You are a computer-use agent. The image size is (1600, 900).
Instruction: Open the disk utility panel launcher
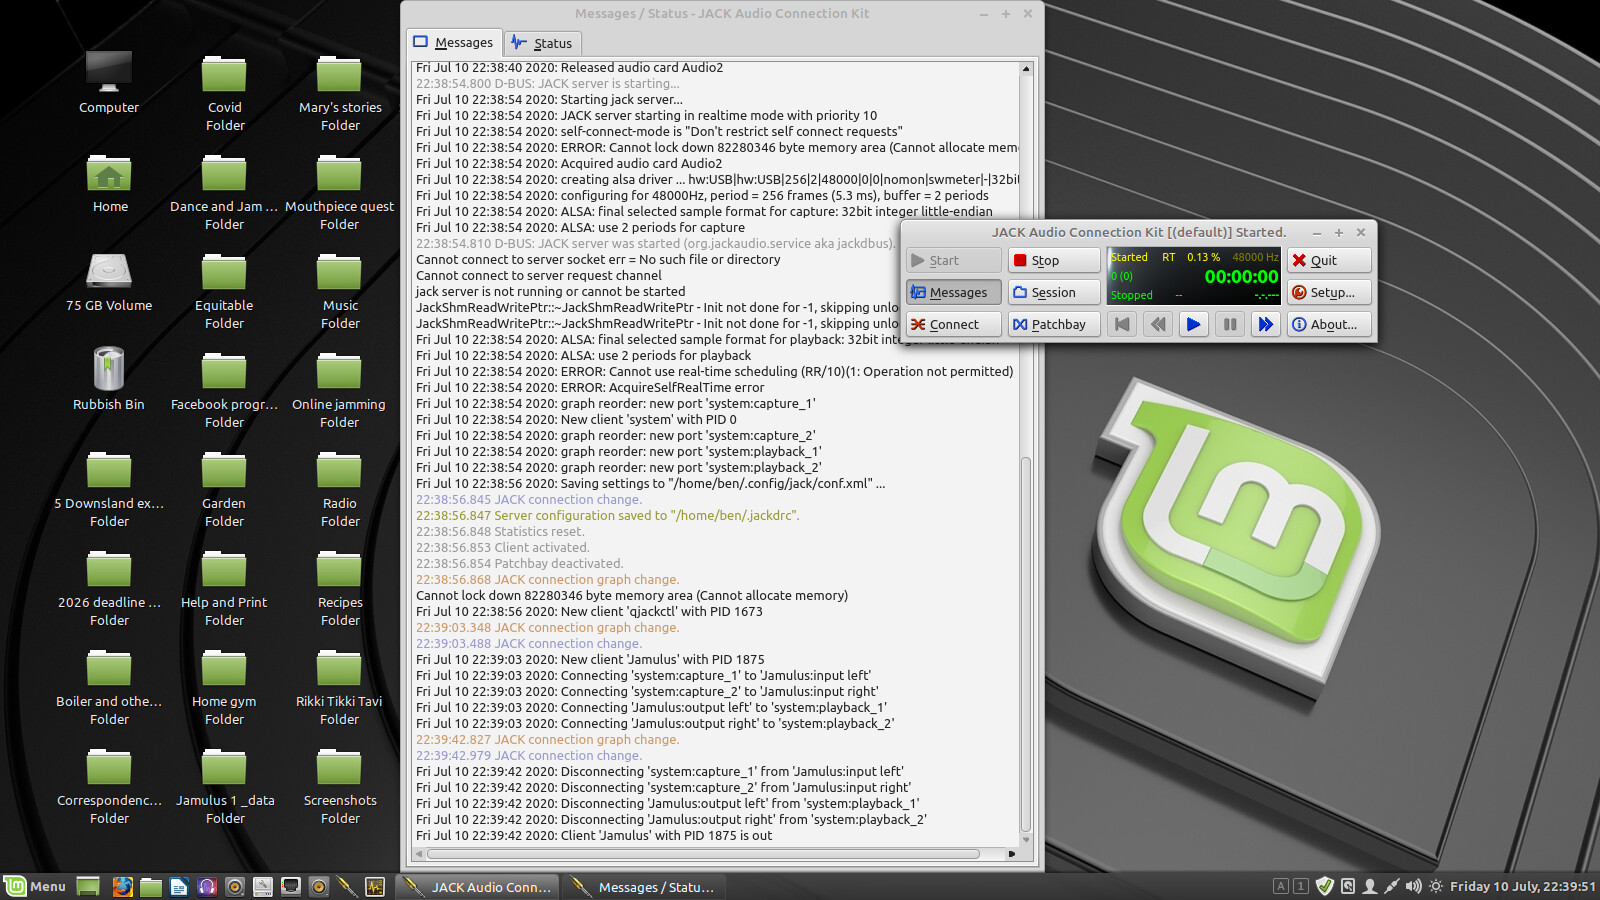(x=263, y=886)
